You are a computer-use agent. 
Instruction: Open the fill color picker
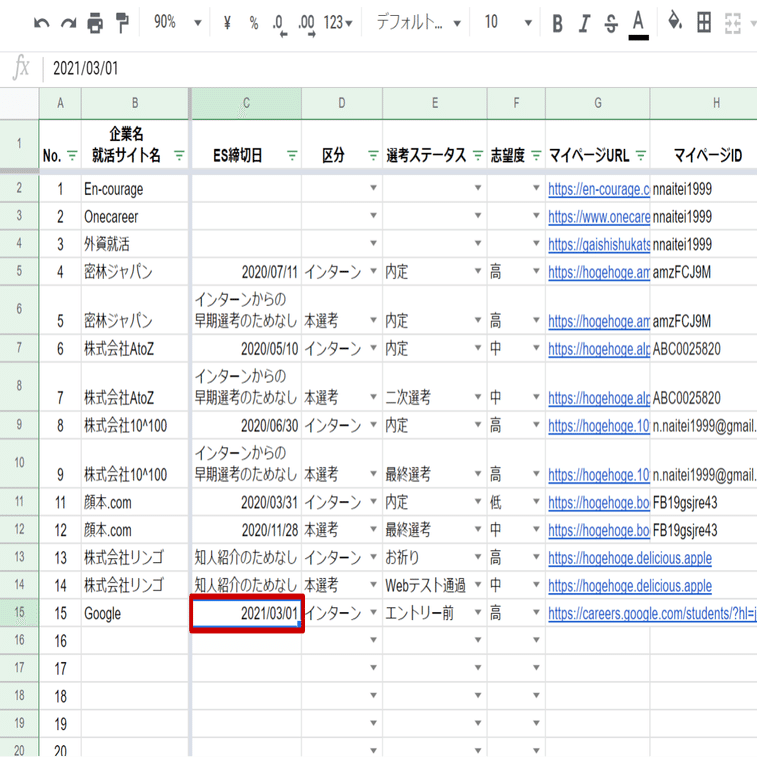pyautogui.click(x=674, y=22)
